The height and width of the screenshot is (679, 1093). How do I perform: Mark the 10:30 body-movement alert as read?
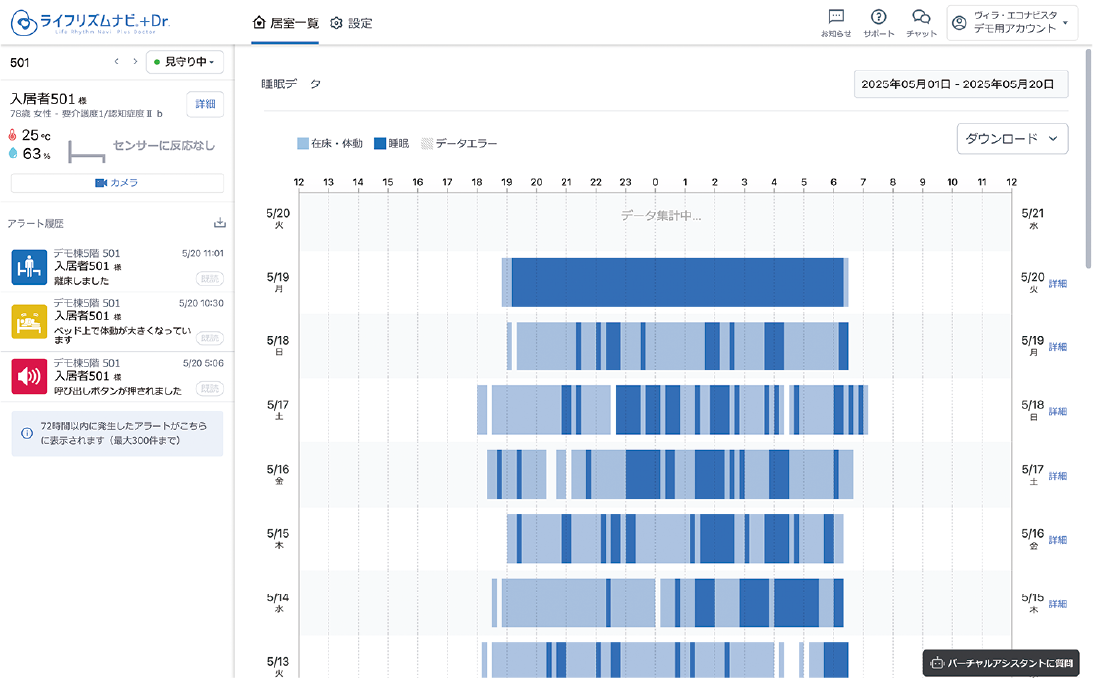pyautogui.click(x=209, y=338)
